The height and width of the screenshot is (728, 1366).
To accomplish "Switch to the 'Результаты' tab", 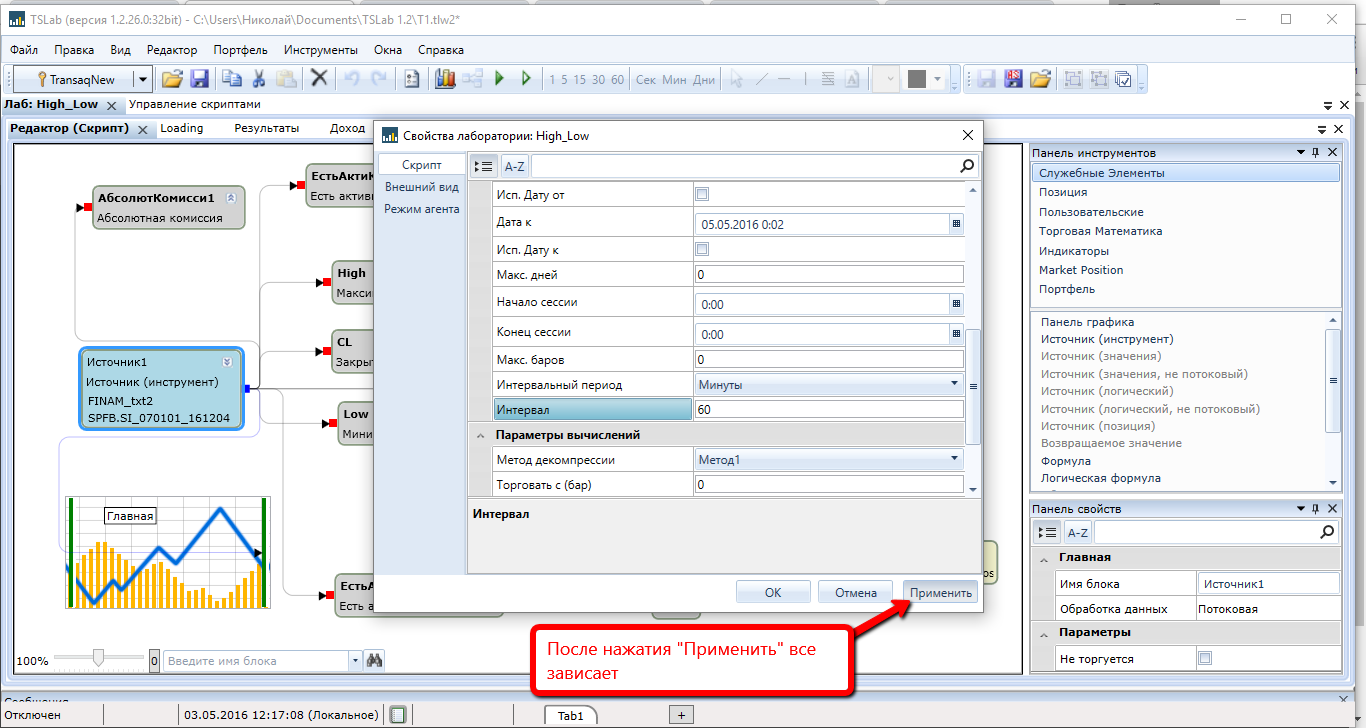I will click(266, 128).
